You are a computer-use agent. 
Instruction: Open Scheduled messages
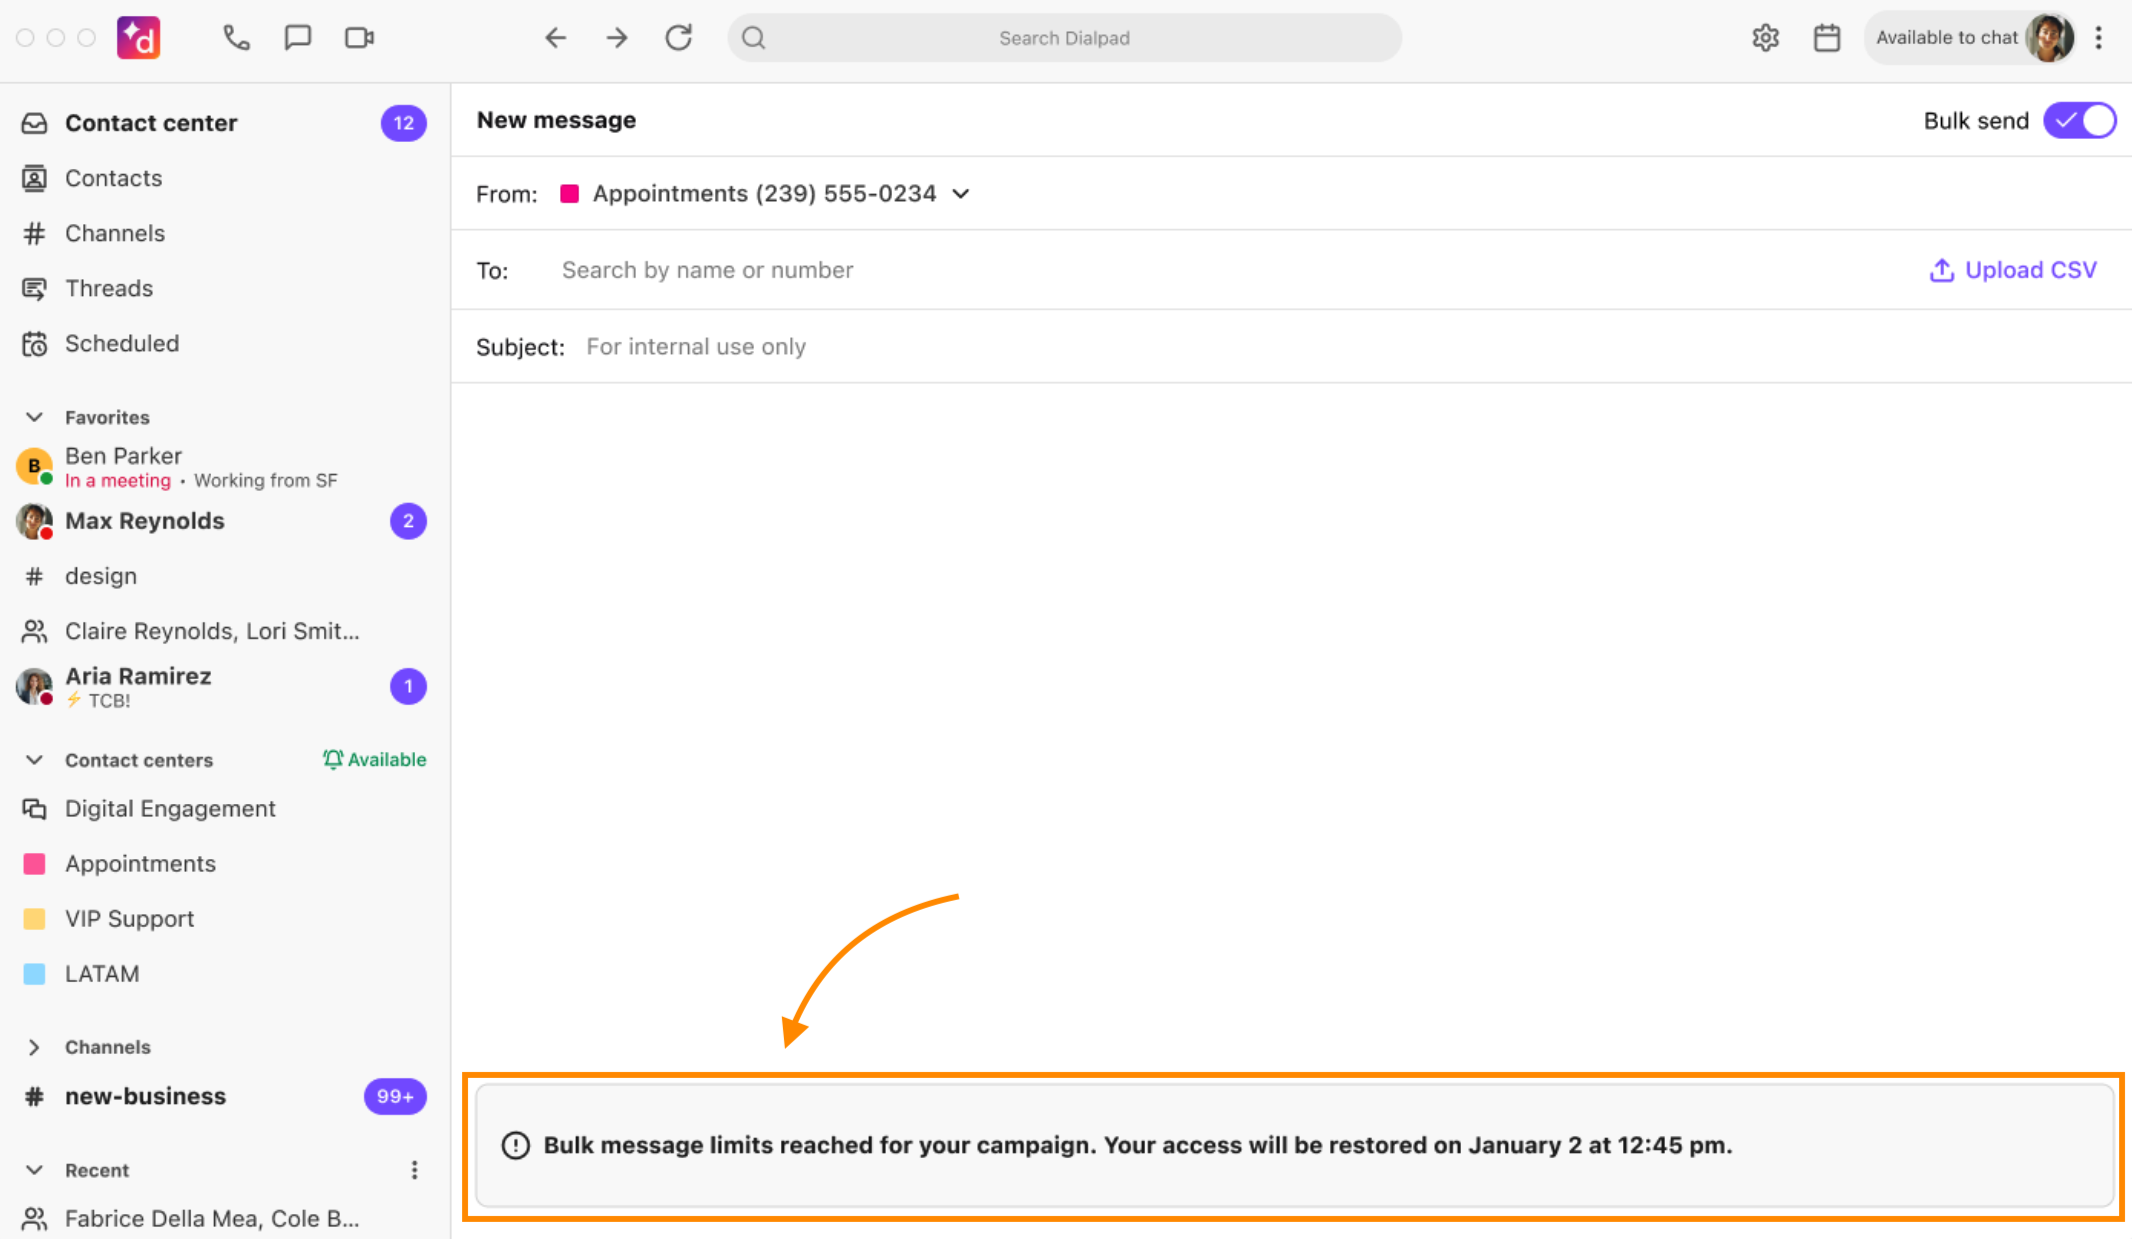(225, 343)
